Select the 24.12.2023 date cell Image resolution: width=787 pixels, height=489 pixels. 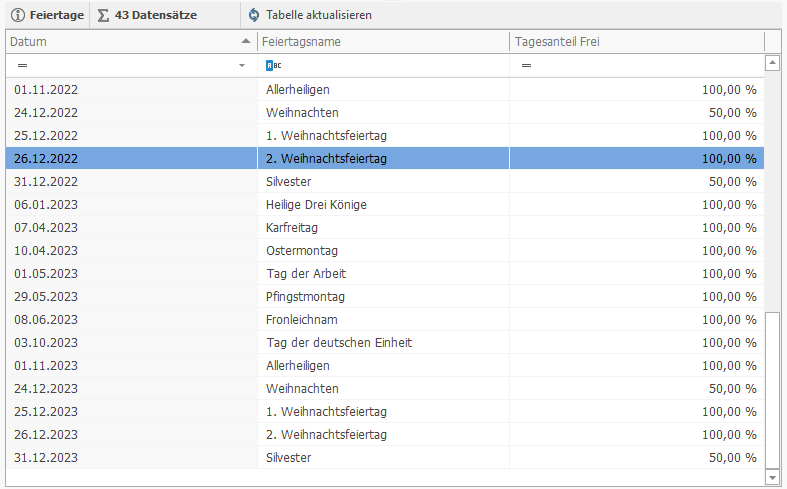[132, 389]
